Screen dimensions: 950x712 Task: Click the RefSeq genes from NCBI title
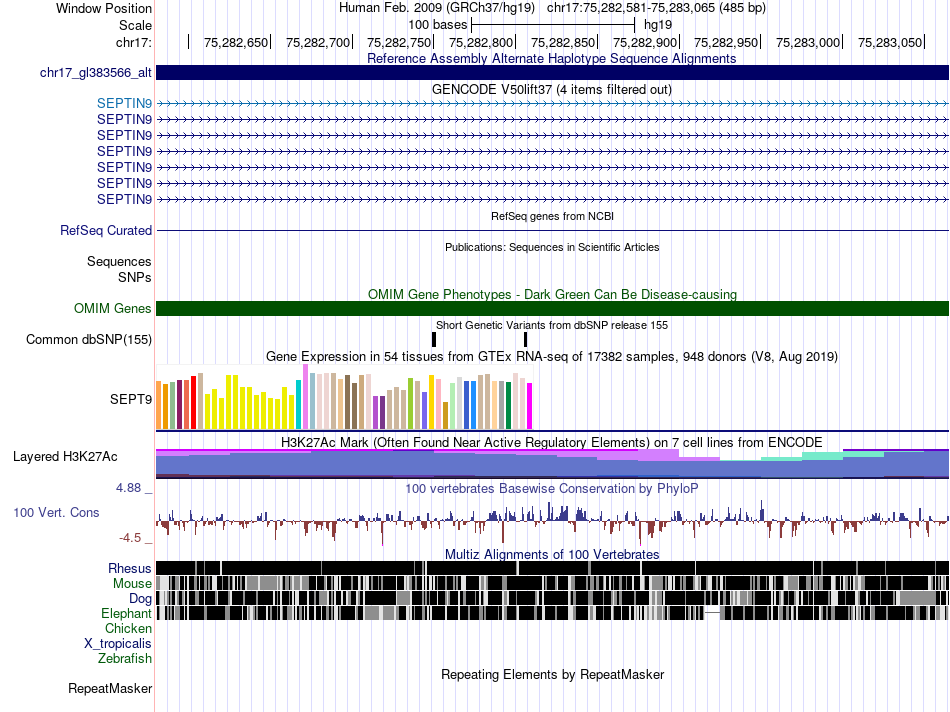coord(552,216)
